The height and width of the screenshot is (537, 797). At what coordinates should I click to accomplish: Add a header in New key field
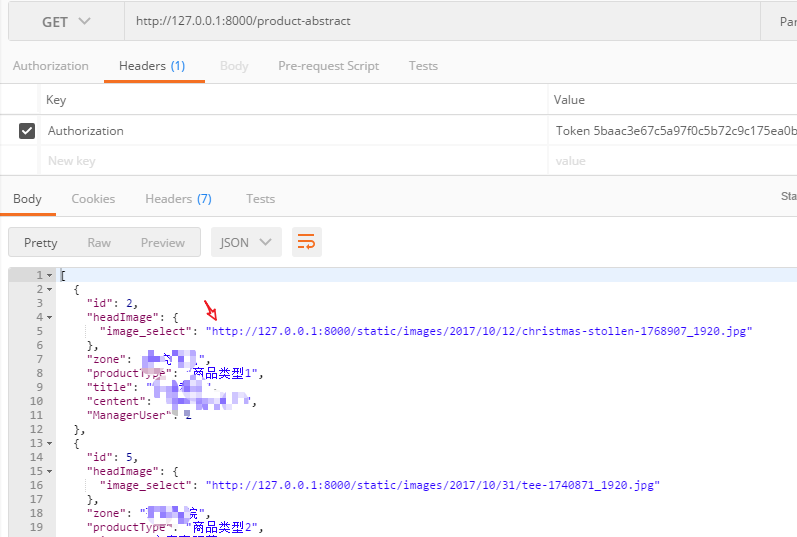[x=294, y=161]
